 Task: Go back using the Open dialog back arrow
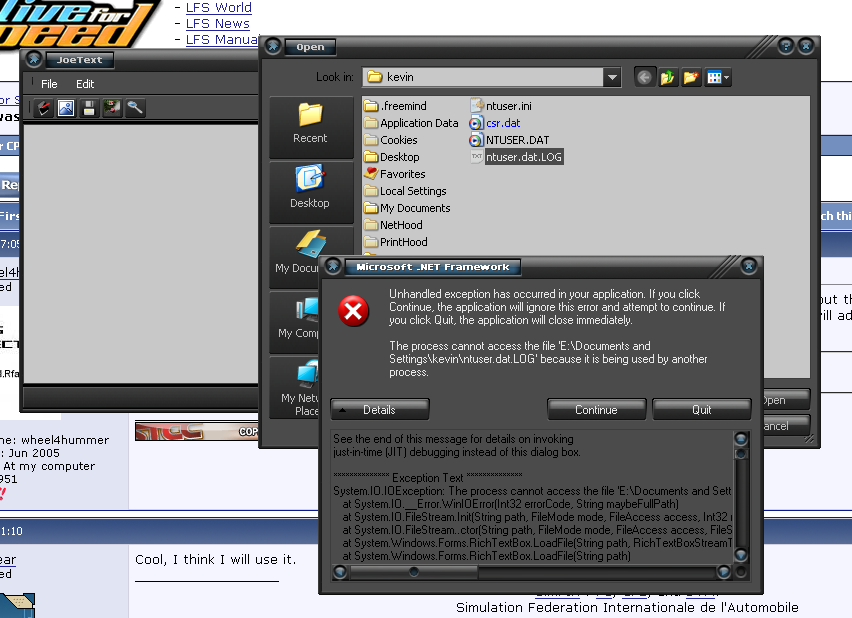pos(644,78)
